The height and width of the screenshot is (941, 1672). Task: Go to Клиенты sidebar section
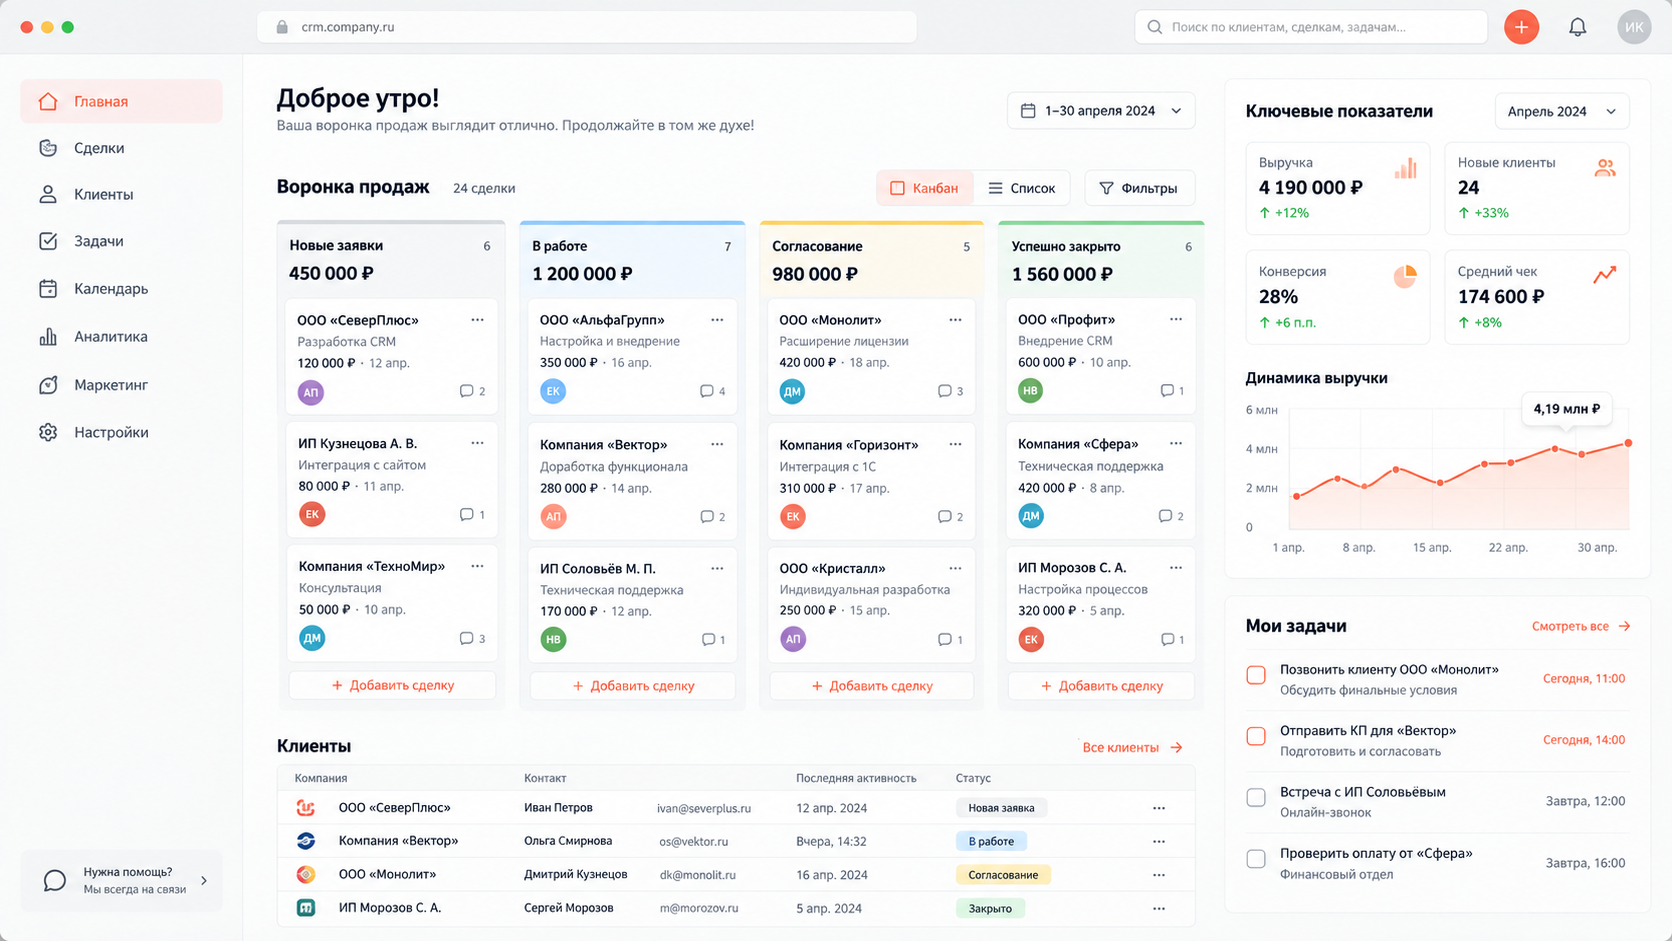[x=121, y=195]
